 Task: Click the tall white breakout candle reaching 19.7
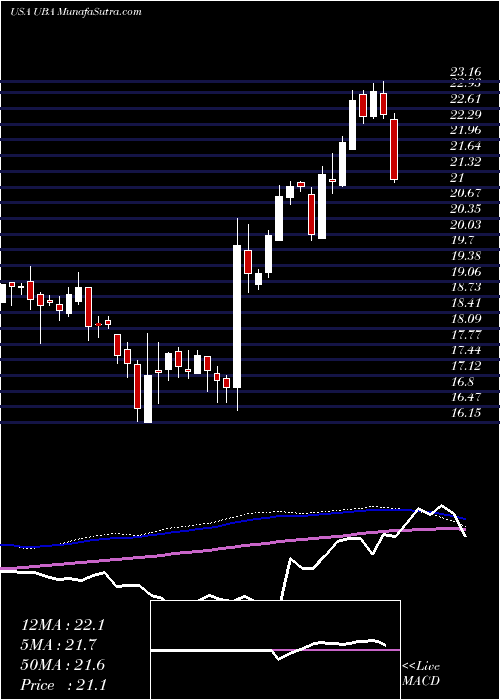237,316
